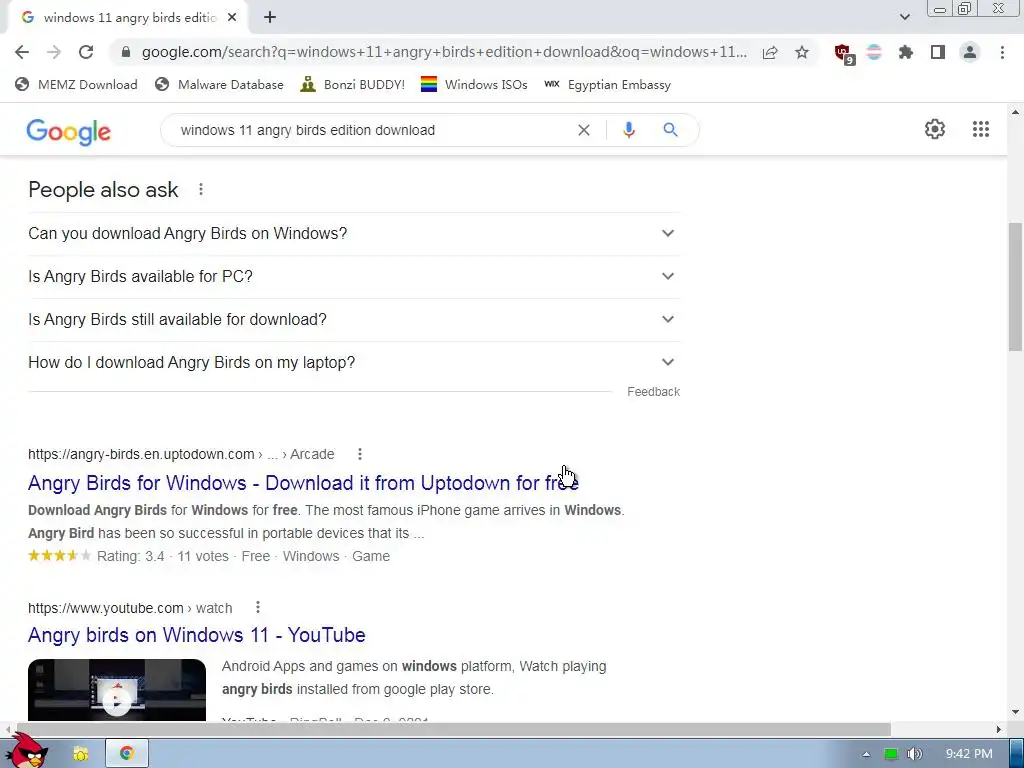Click the 9:42 PM taskbar clock

tap(969, 754)
